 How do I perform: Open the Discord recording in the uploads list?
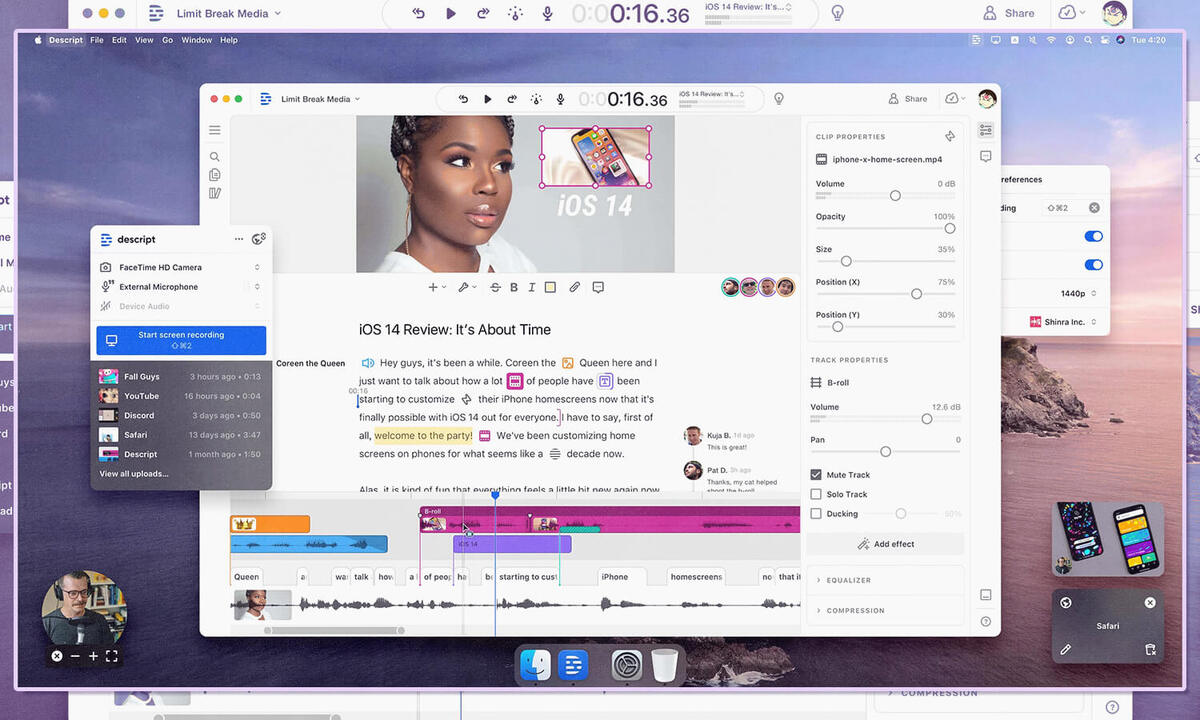coord(180,415)
